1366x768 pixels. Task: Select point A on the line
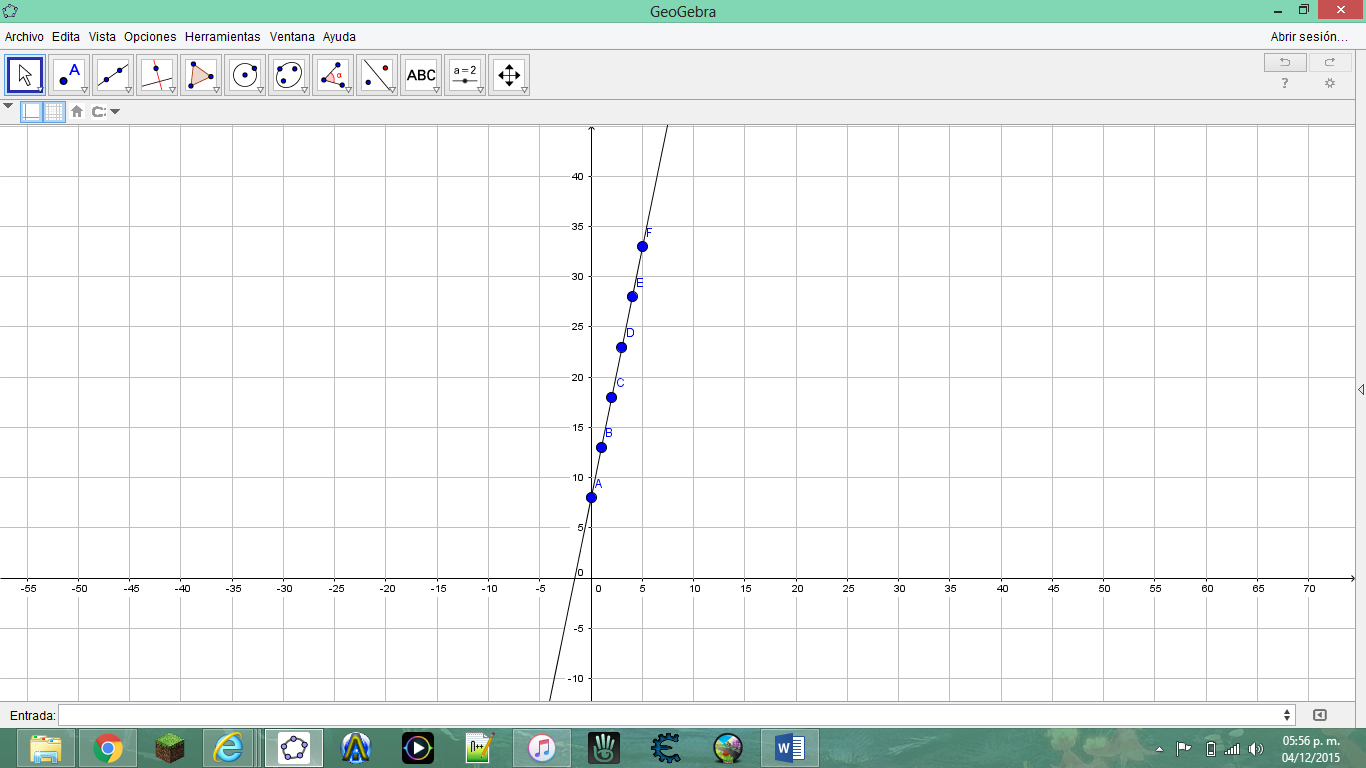click(591, 497)
